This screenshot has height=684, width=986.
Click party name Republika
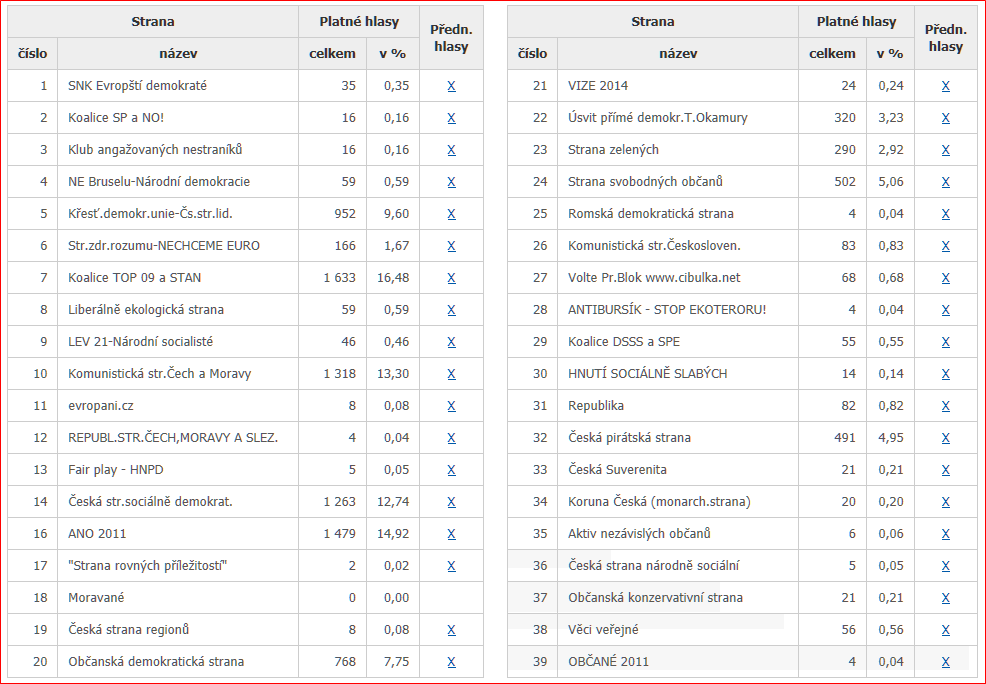coord(595,405)
